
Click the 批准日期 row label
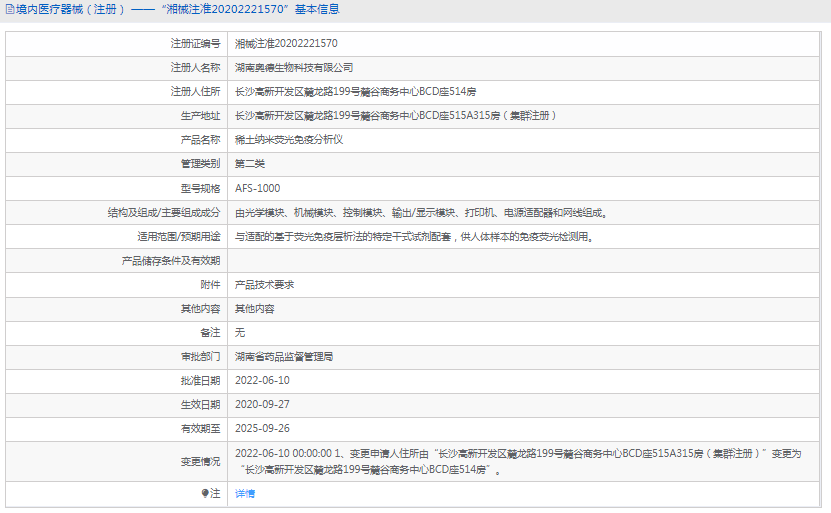coord(200,381)
